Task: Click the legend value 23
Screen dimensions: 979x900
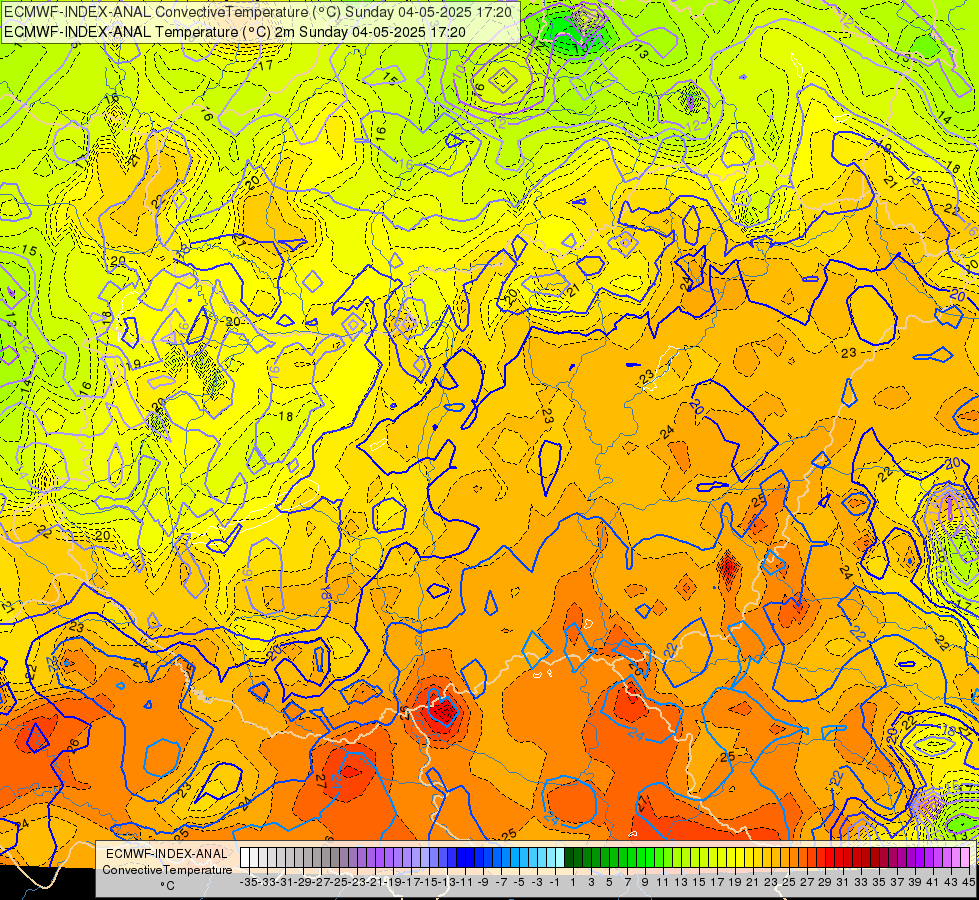Action: pyautogui.click(x=770, y=882)
